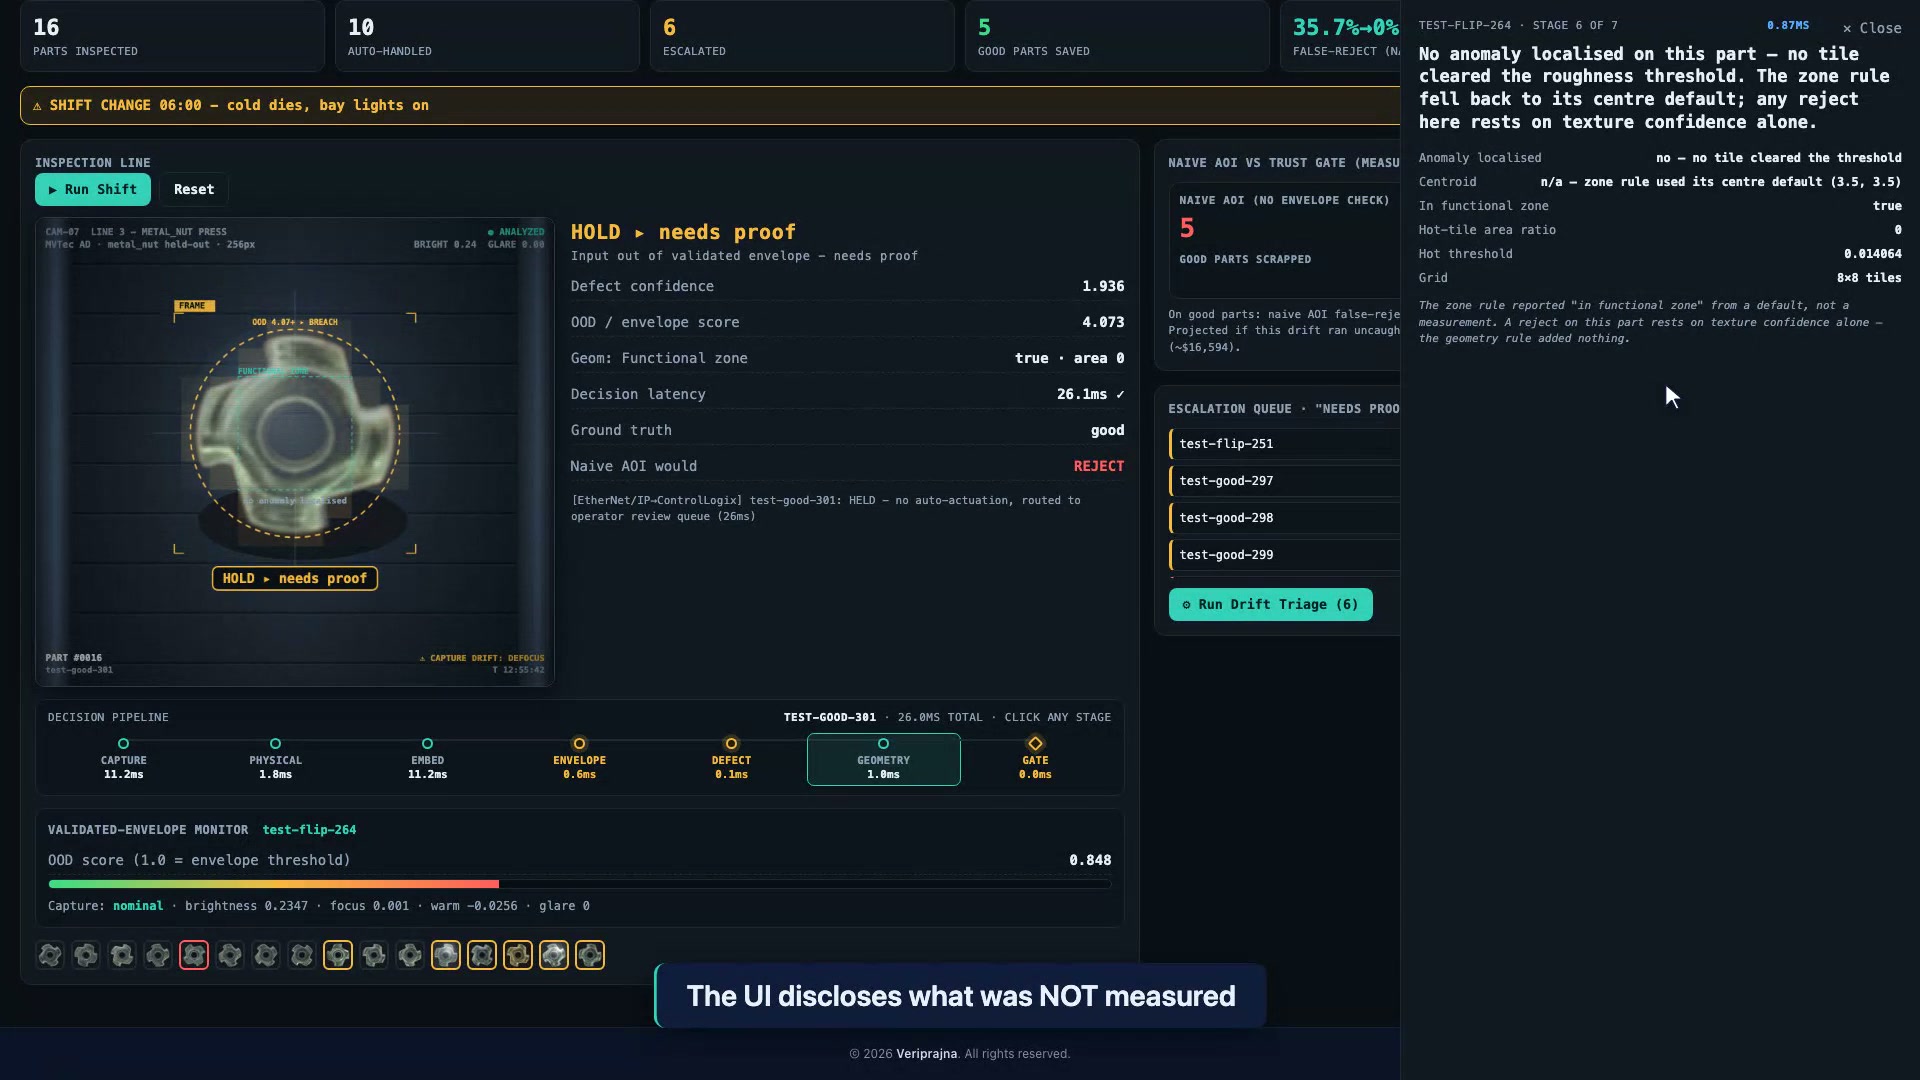
Task: Open test-good-297 queue entry
Action: (x=1284, y=481)
